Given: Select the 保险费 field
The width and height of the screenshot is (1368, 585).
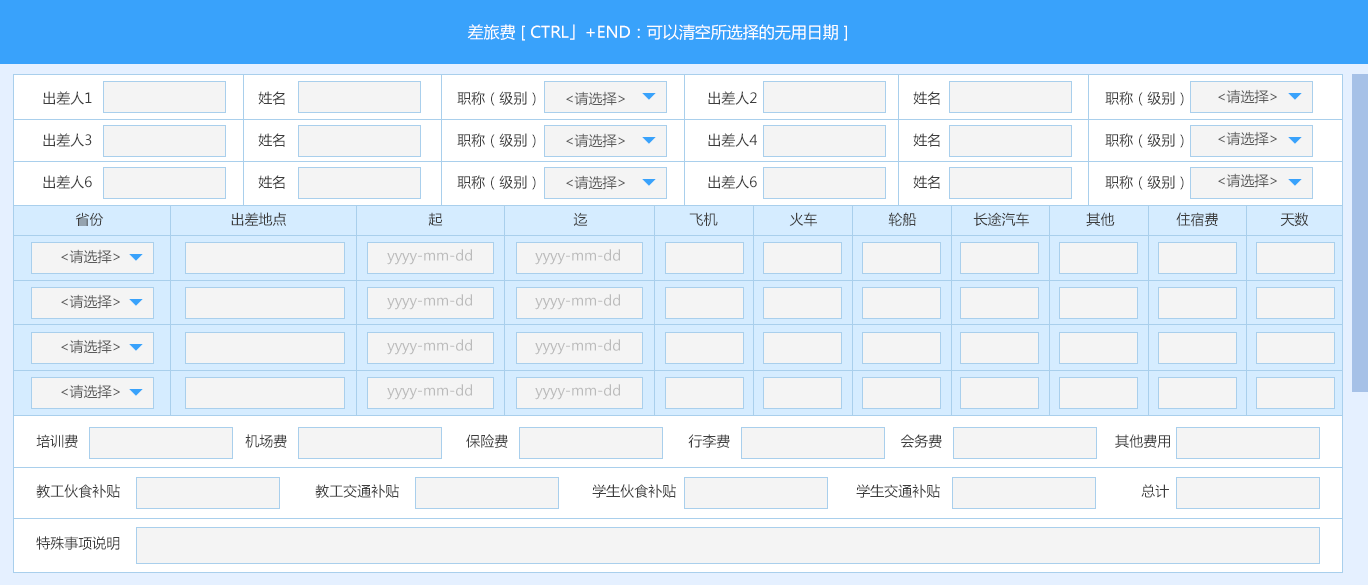Looking at the screenshot, I should (590, 443).
